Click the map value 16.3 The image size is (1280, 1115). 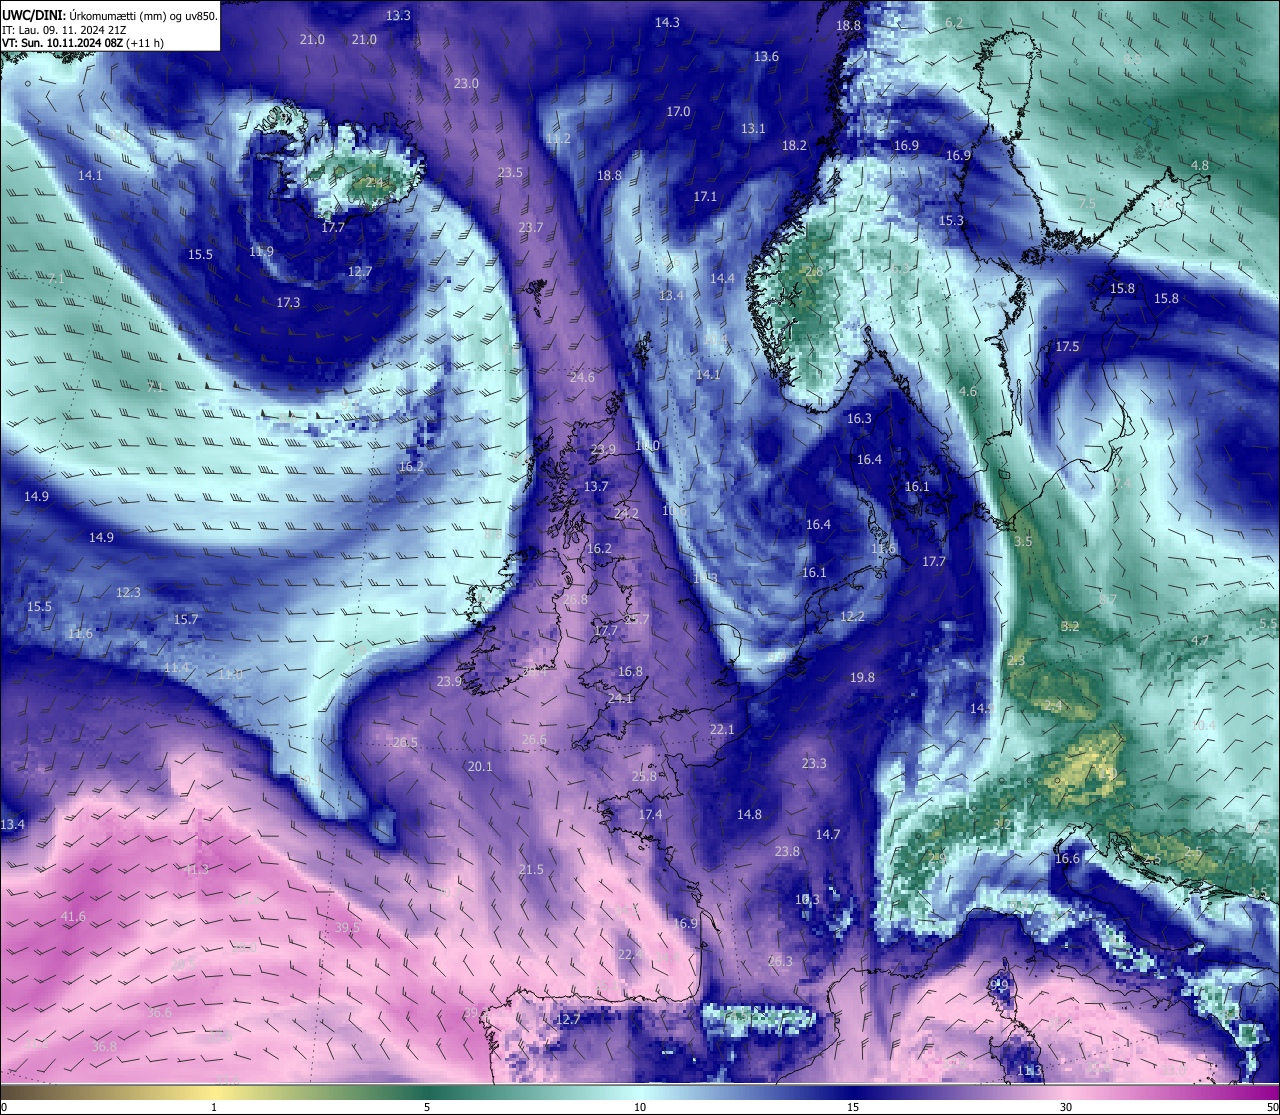point(859,419)
